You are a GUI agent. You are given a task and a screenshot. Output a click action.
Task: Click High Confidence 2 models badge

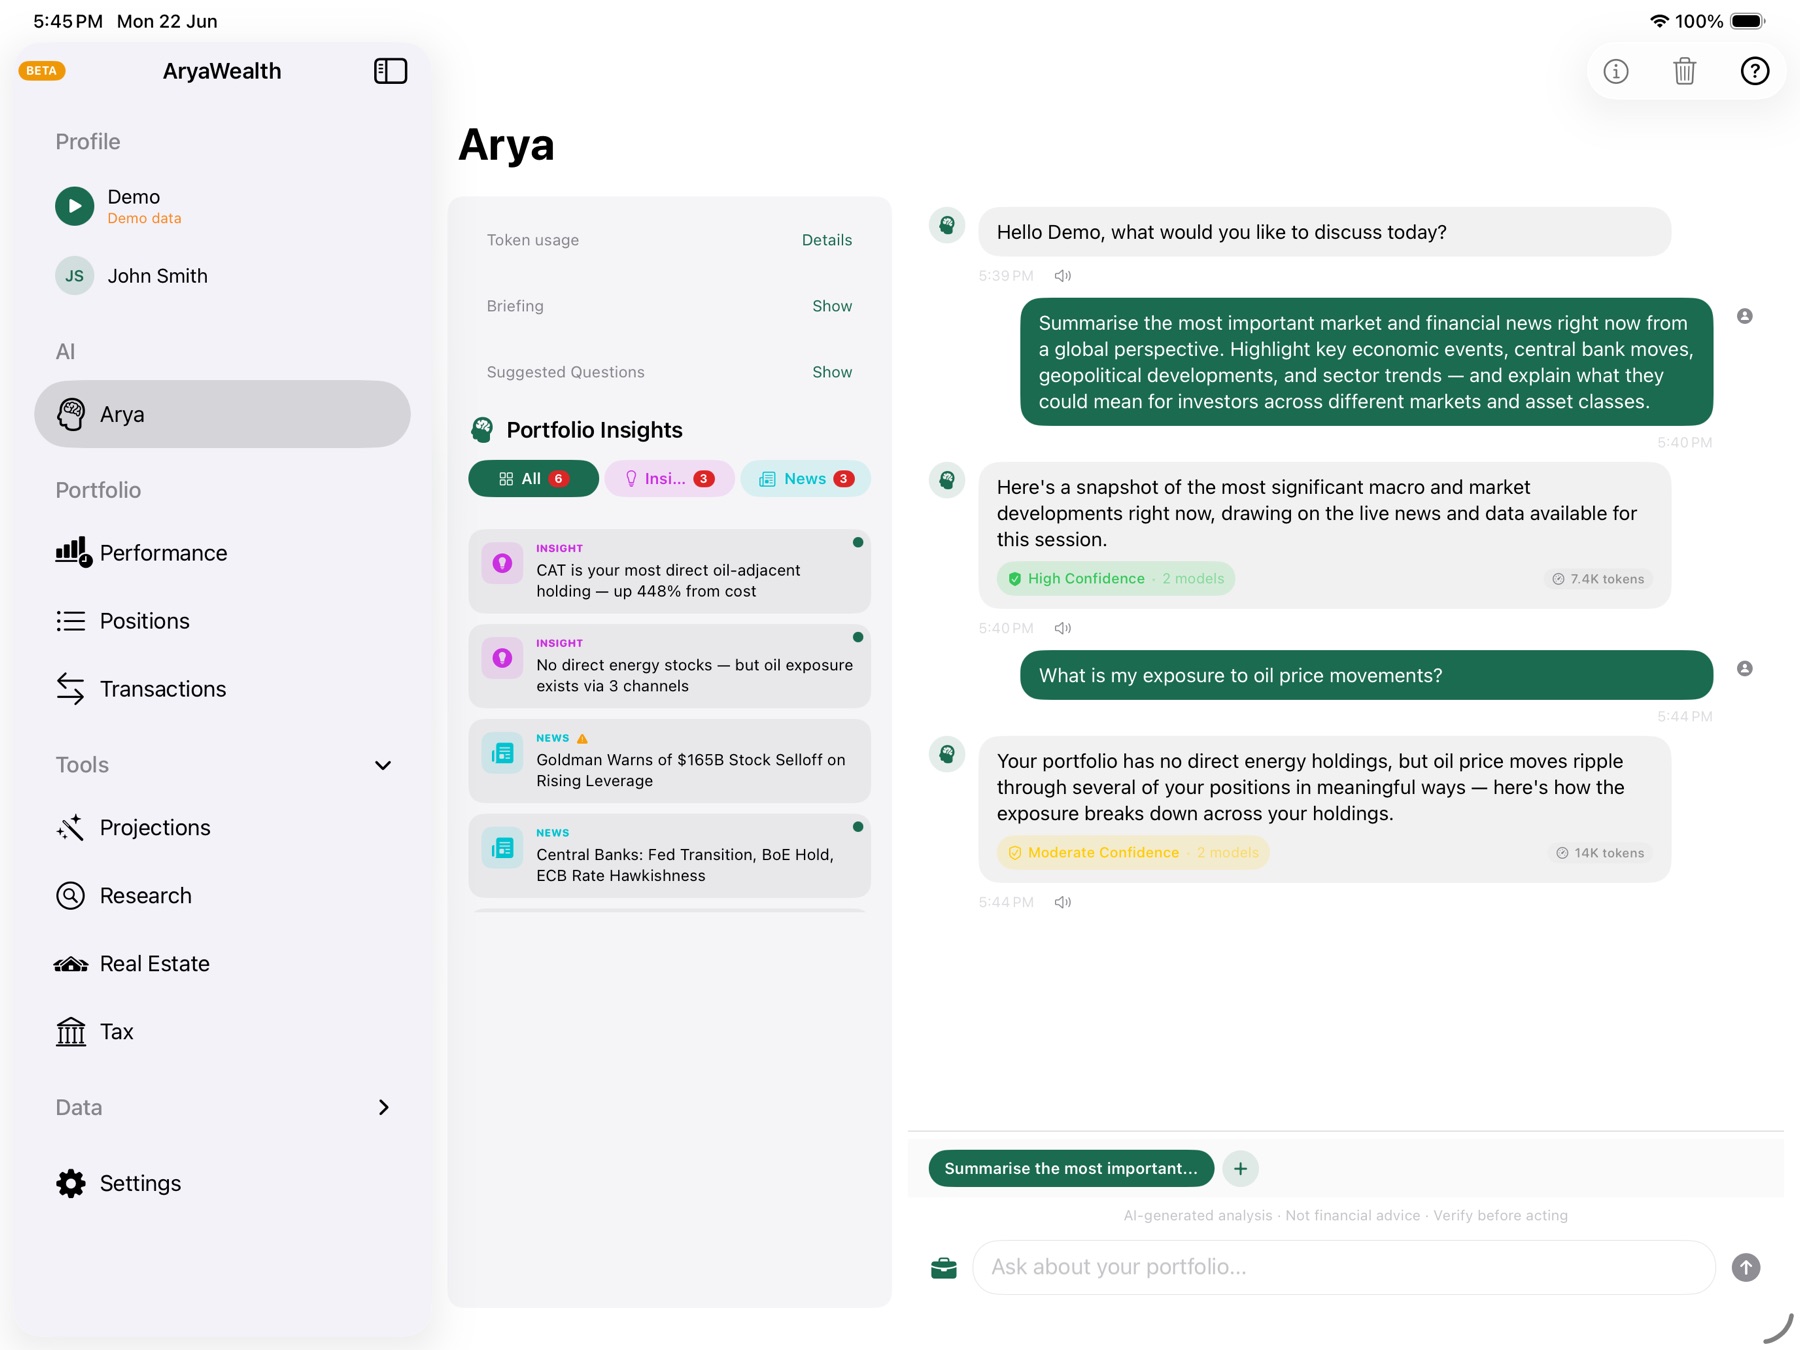[x=1115, y=579]
